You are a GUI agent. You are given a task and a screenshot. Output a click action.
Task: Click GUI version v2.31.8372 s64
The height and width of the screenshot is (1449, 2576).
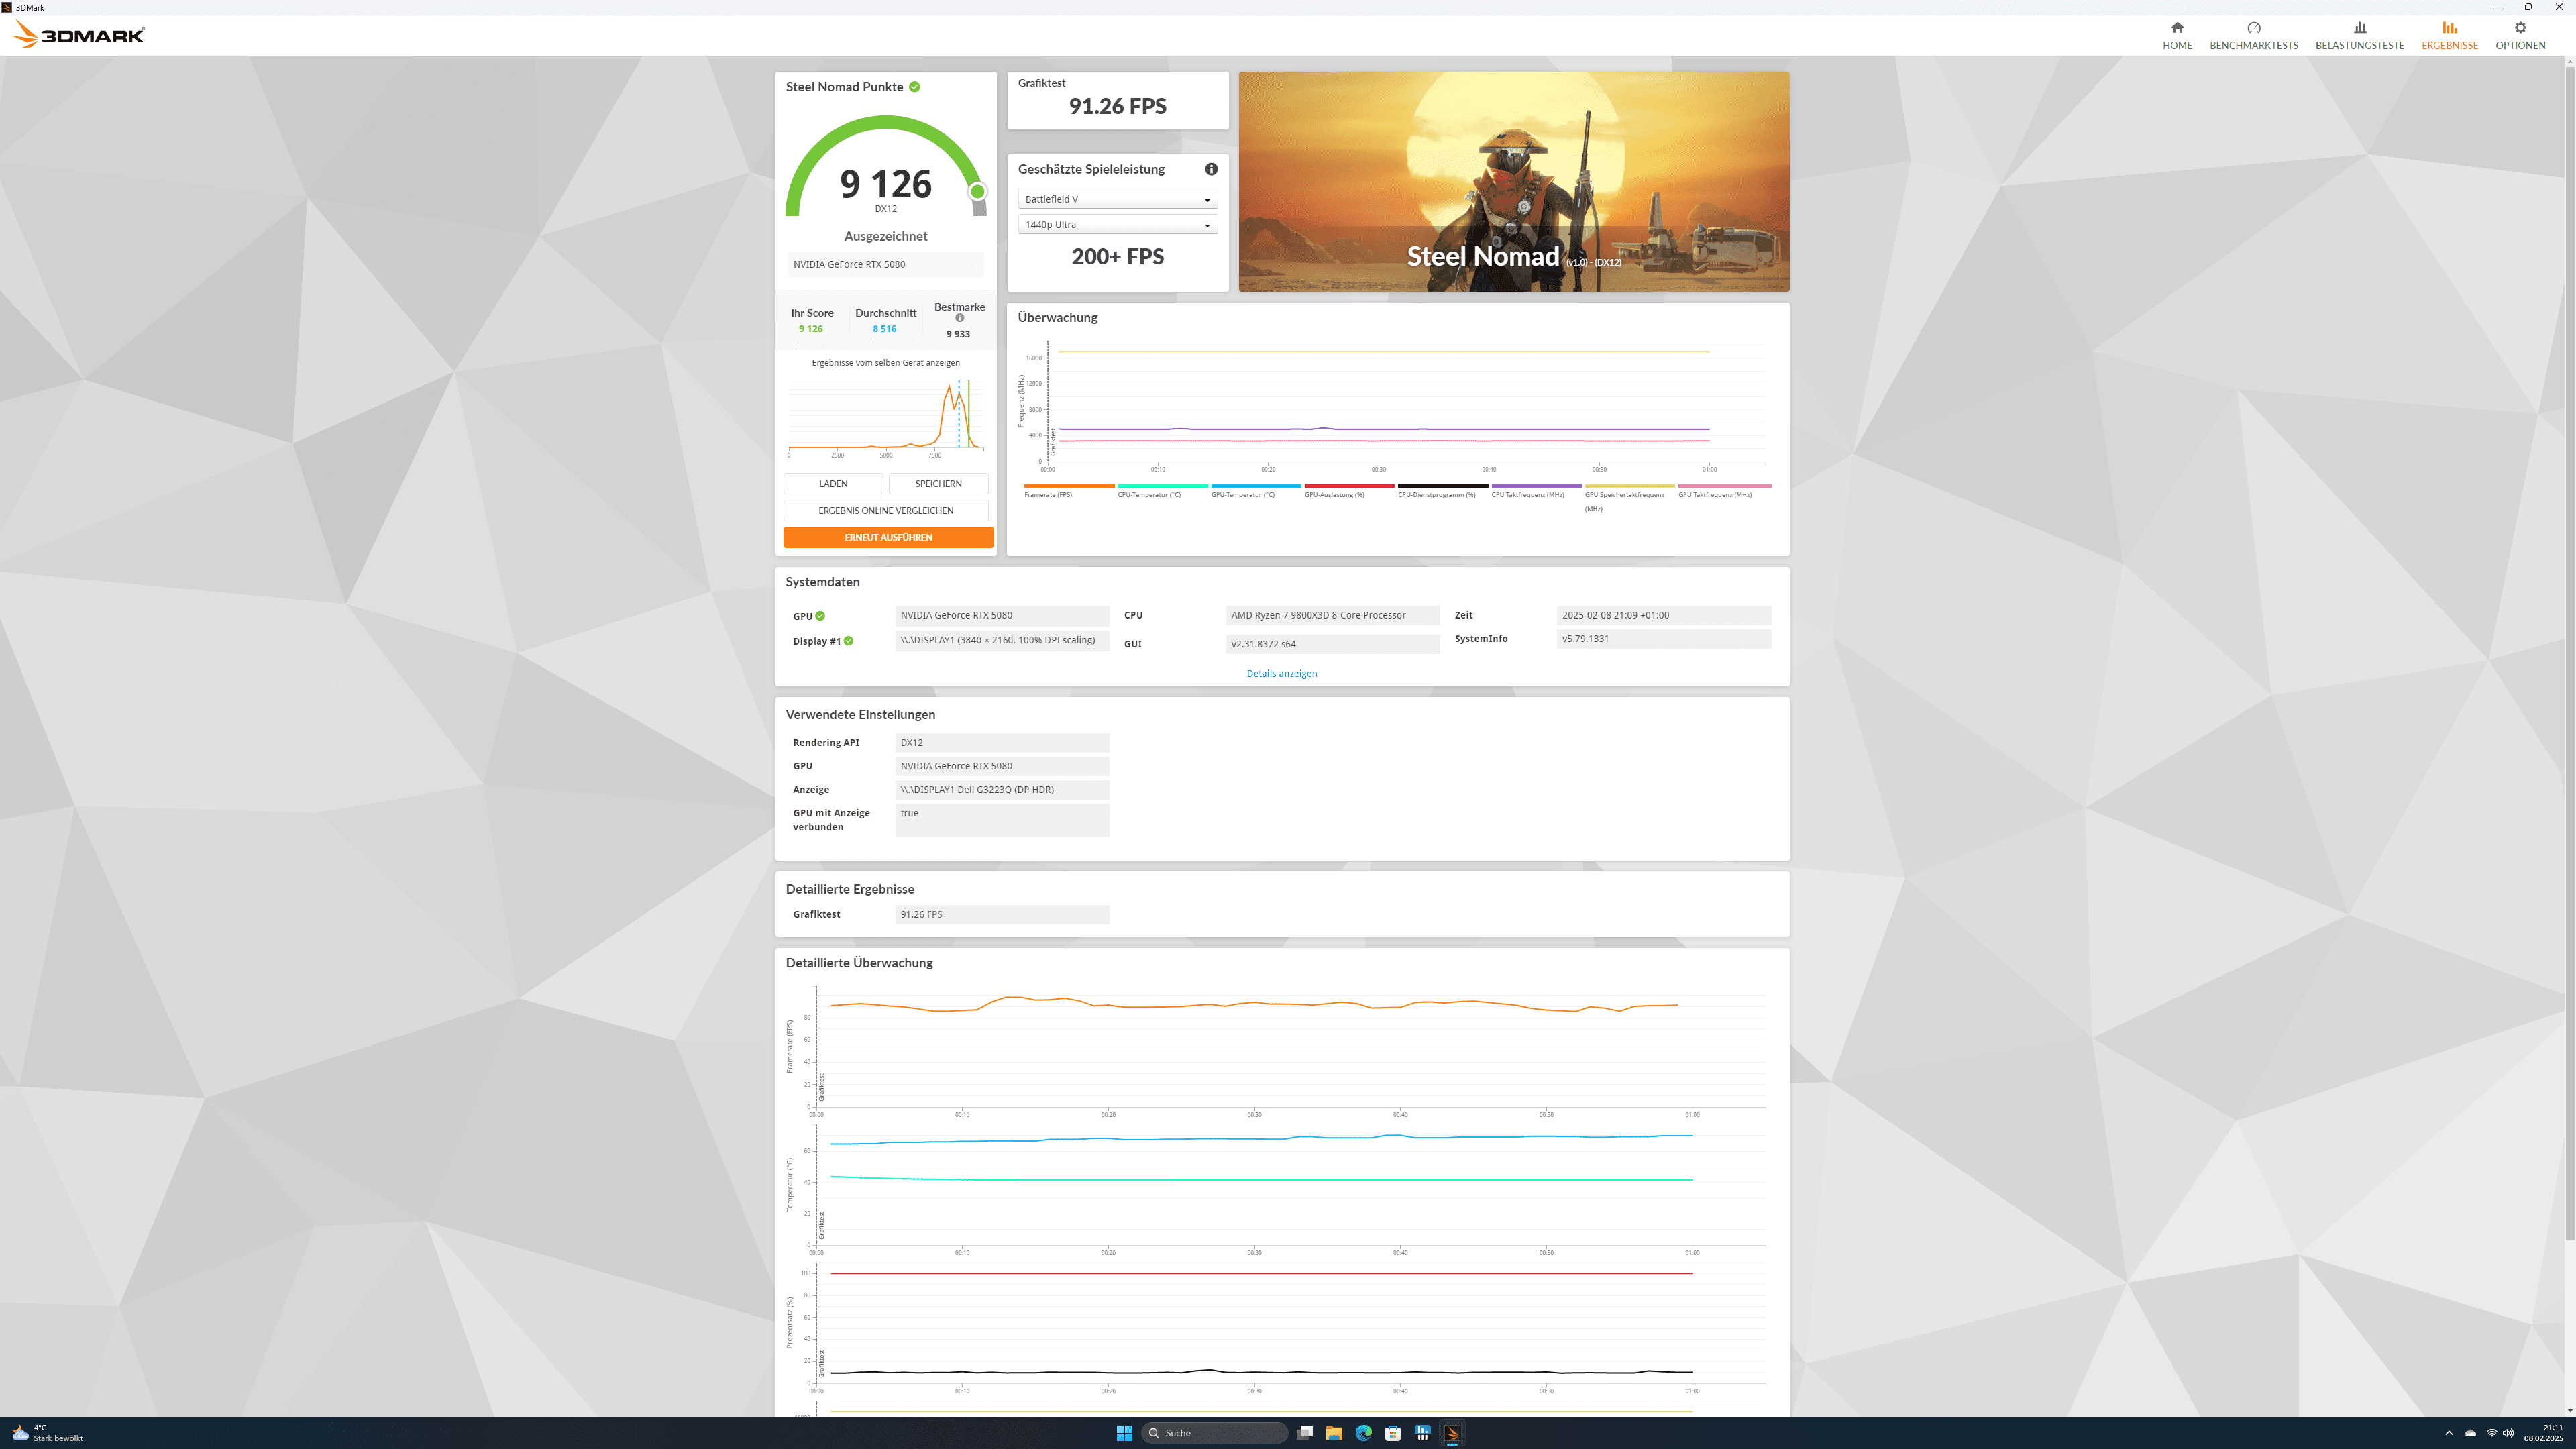tap(1332, 644)
